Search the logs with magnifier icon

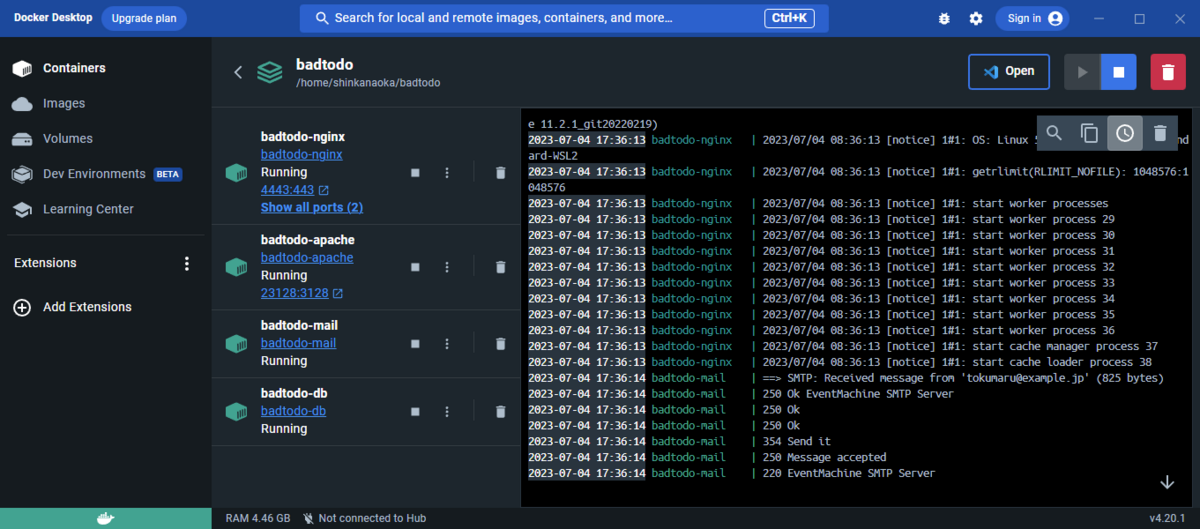point(1054,133)
